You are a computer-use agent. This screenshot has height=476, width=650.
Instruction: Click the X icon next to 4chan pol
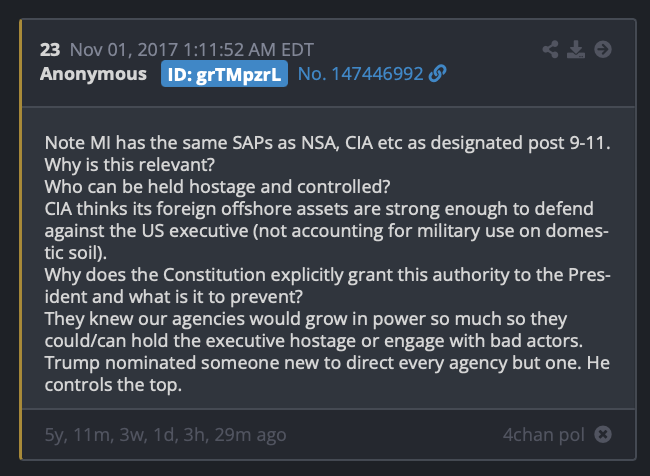point(602,434)
